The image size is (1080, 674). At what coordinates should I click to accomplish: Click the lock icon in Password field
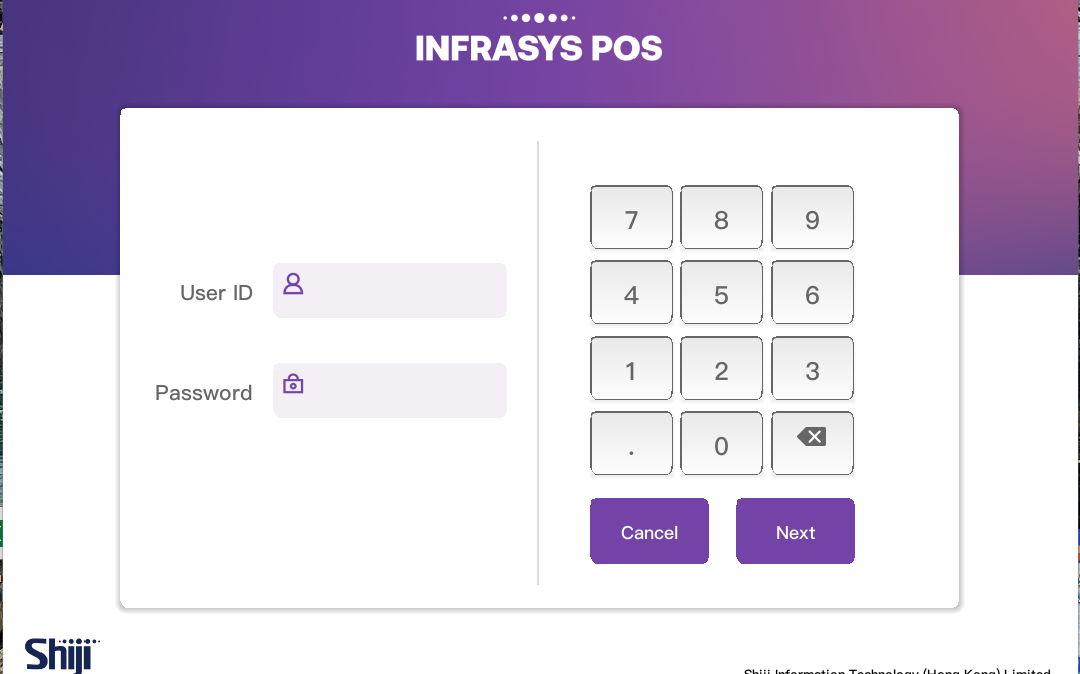click(x=293, y=384)
